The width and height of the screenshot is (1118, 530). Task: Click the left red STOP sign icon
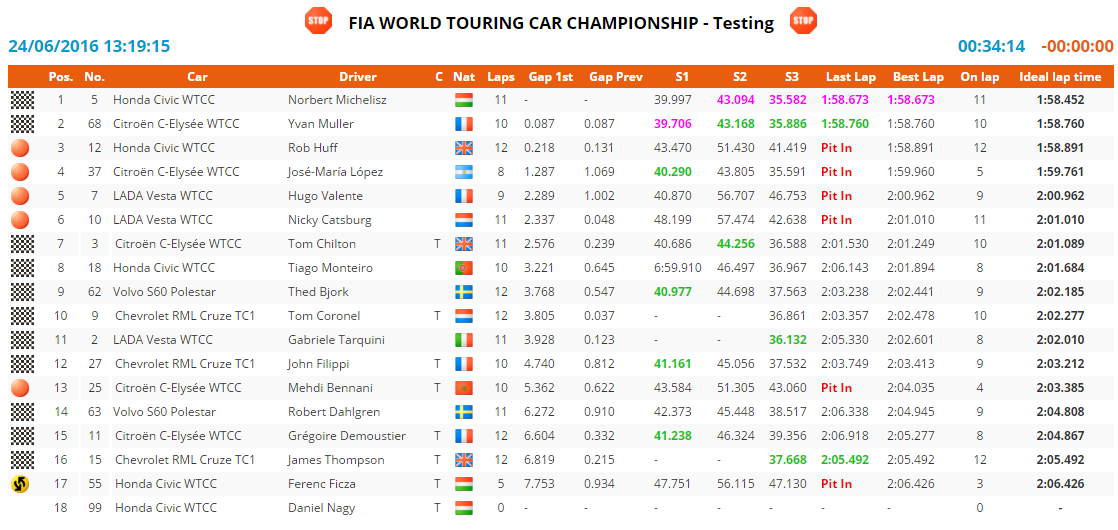click(x=319, y=21)
